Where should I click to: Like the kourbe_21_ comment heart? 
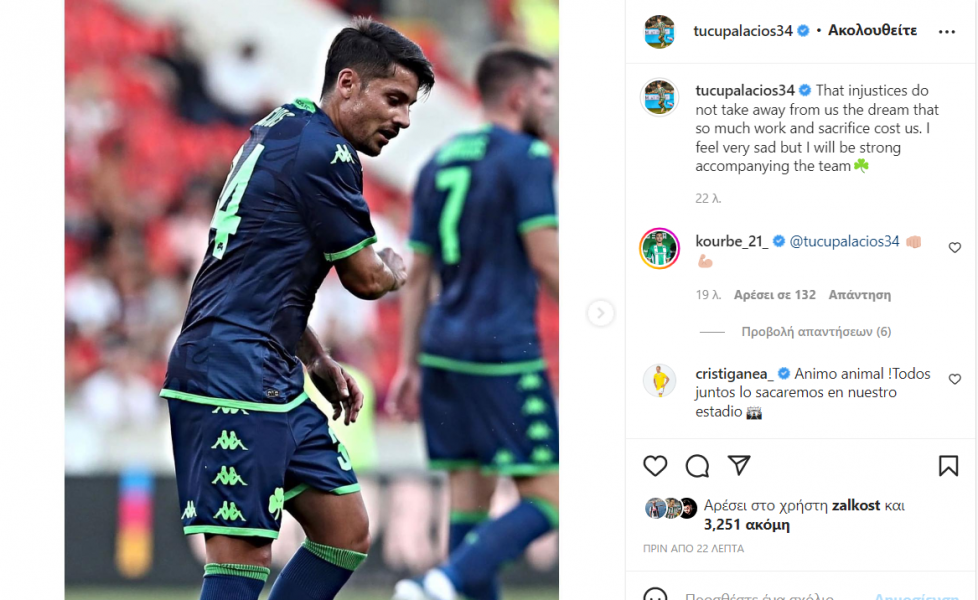point(954,248)
